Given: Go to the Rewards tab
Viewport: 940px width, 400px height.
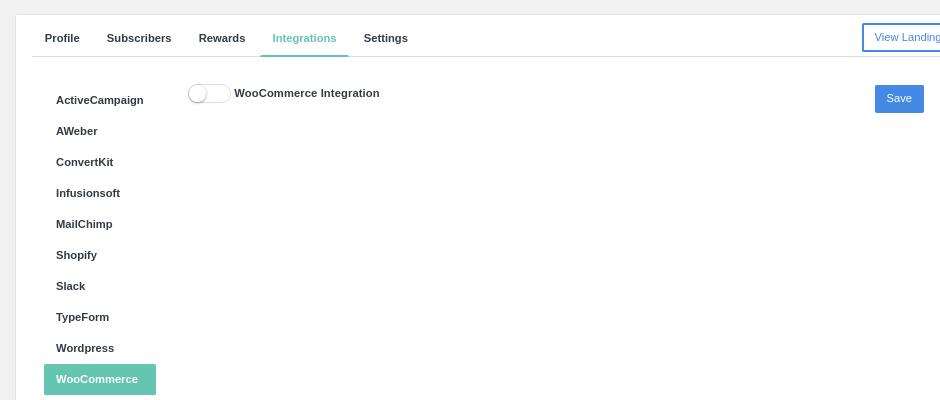Looking at the screenshot, I should (222, 38).
